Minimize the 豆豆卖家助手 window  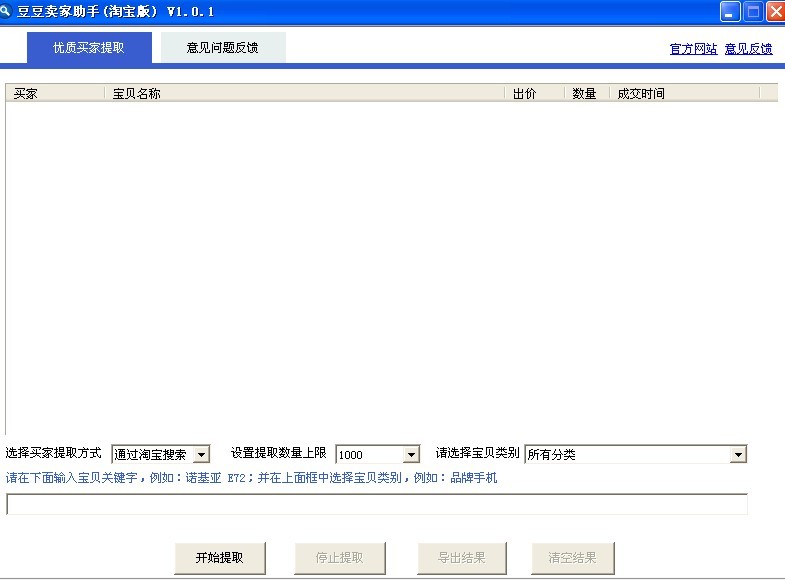(729, 12)
